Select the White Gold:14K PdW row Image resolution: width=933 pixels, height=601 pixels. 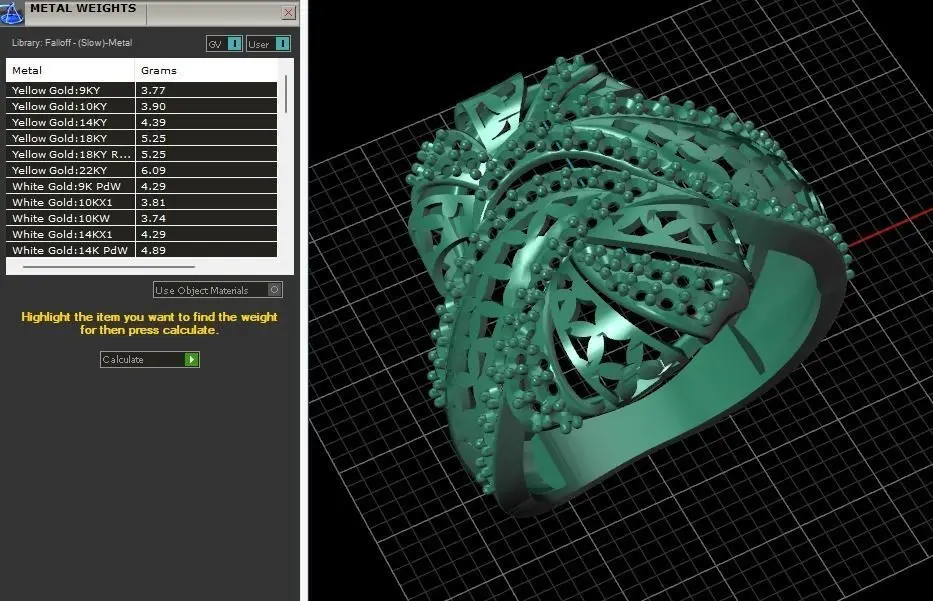142,250
